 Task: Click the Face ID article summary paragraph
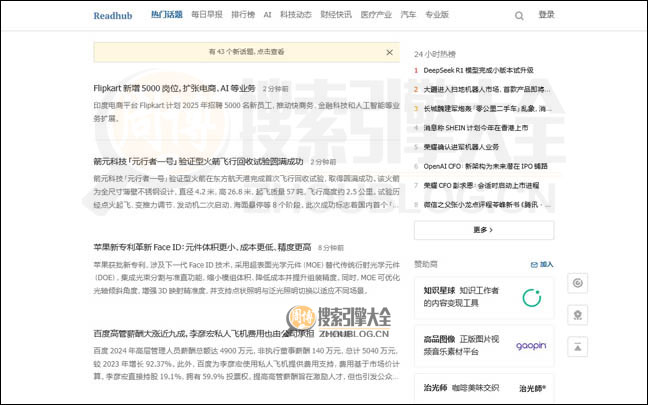(246, 278)
